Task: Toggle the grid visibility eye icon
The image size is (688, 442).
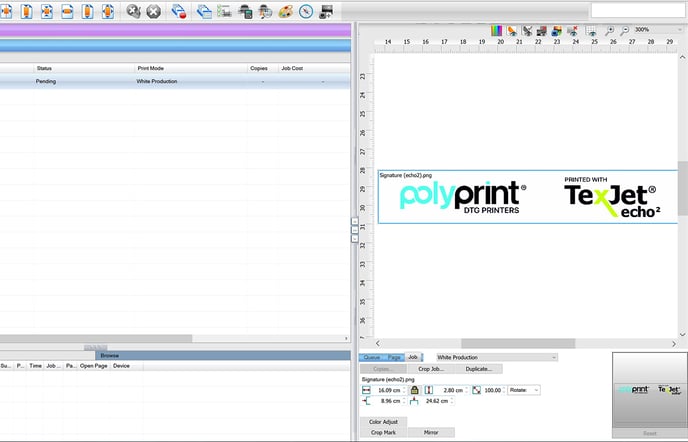Action: click(591, 31)
